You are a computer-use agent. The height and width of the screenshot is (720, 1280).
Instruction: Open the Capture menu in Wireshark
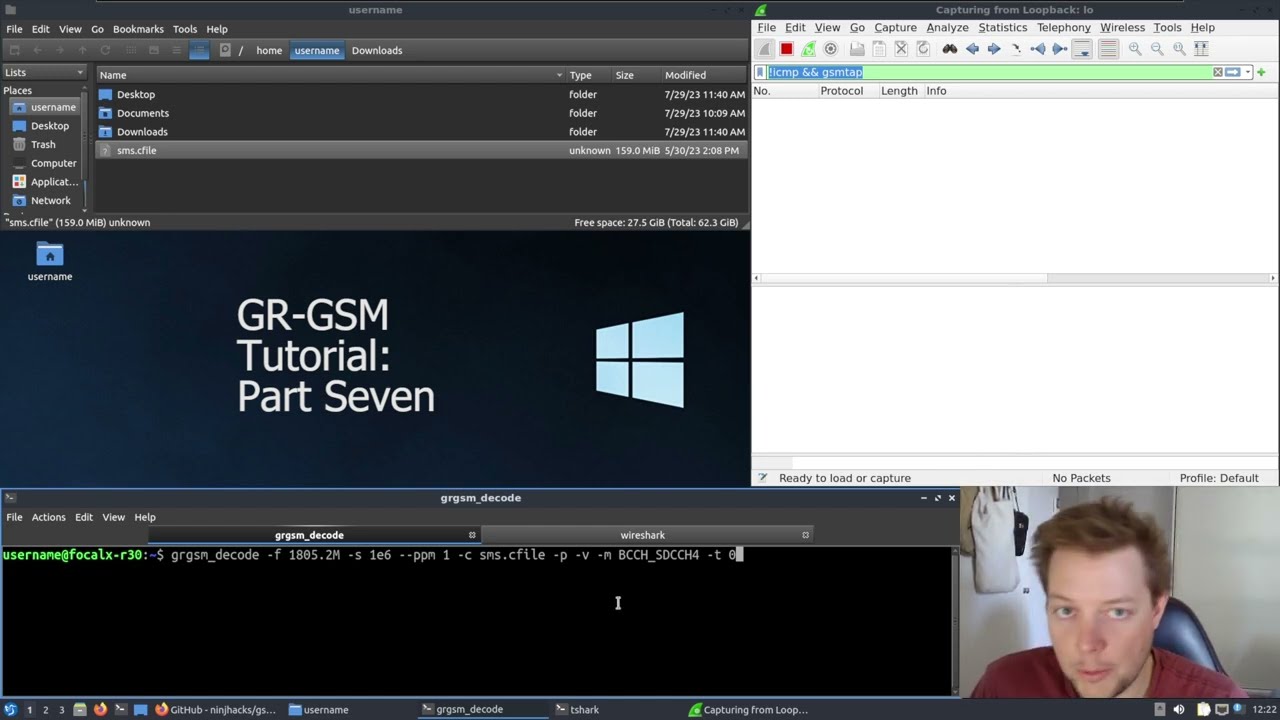tap(895, 28)
